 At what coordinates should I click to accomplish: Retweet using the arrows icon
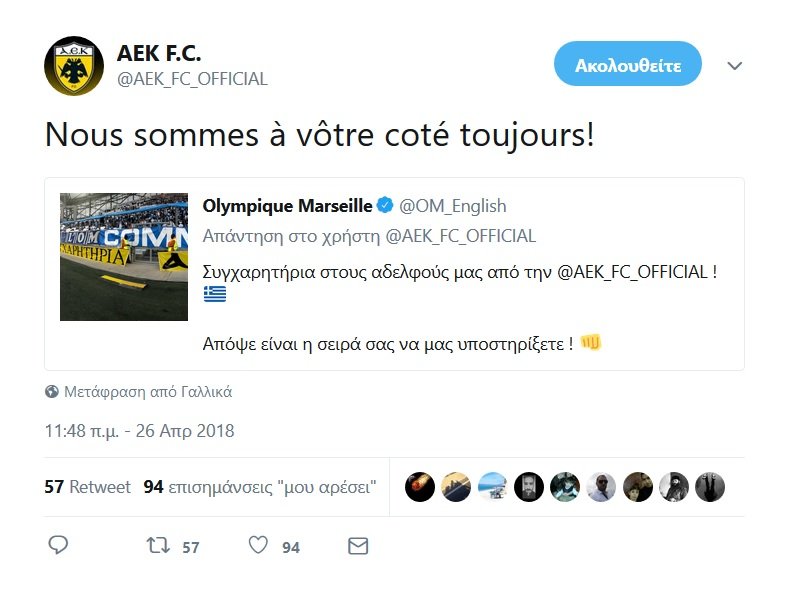(x=158, y=546)
